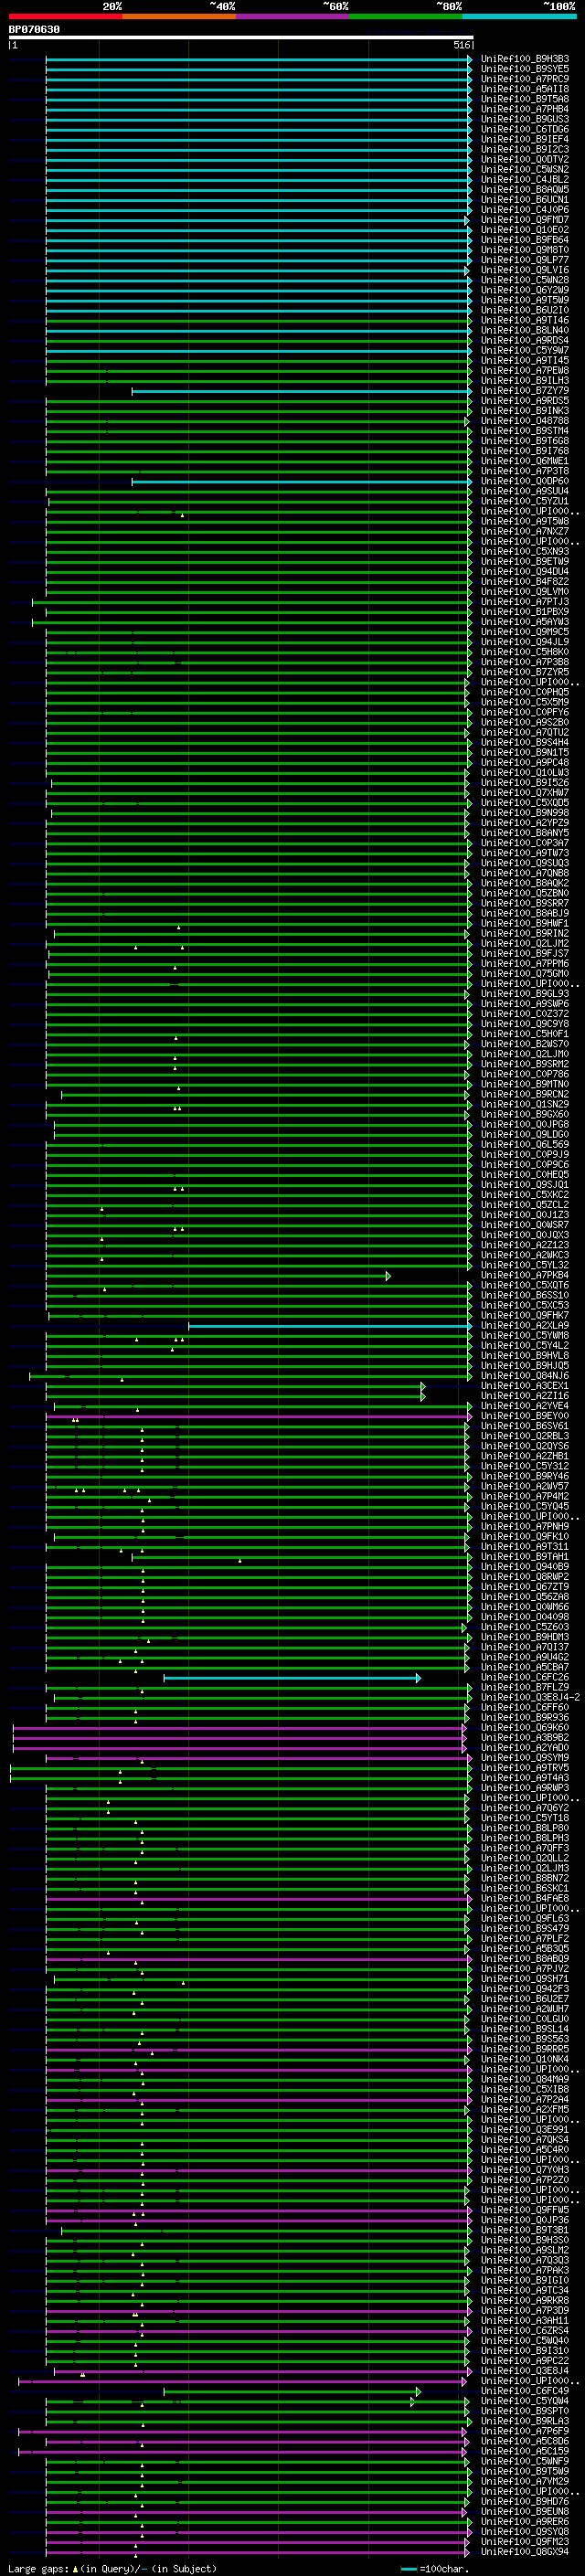The width and height of the screenshot is (585, 2576).
Task: Select the UniRef100_B6UCN1 label
Action: (524, 199)
